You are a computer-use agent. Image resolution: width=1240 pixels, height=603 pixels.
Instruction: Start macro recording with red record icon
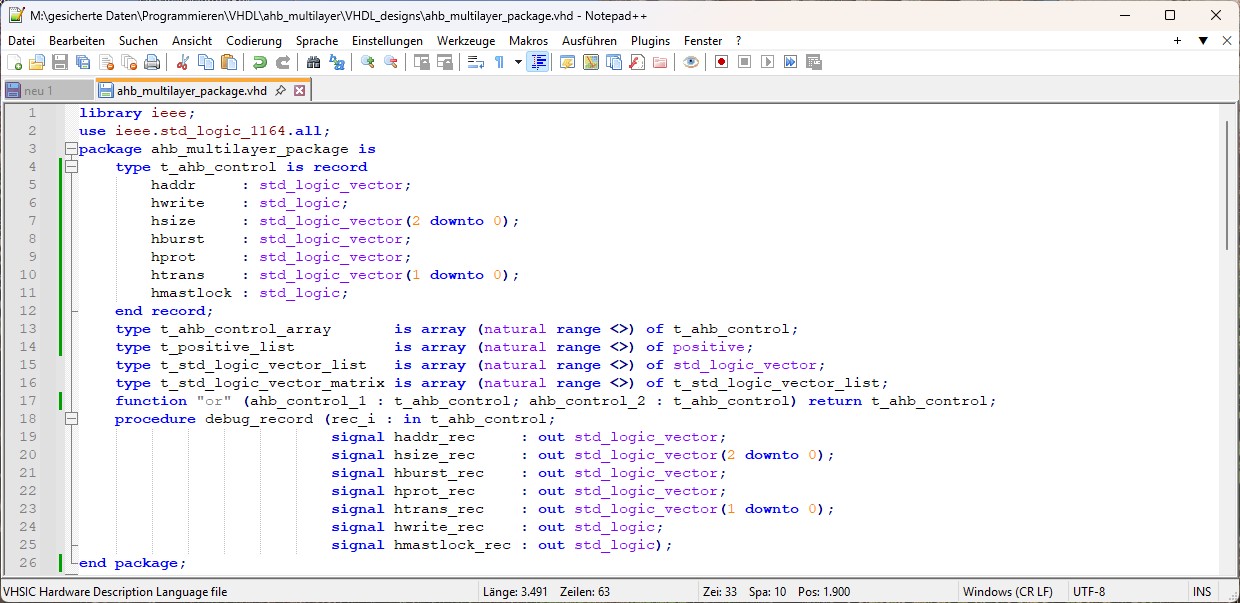tap(721, 62)
